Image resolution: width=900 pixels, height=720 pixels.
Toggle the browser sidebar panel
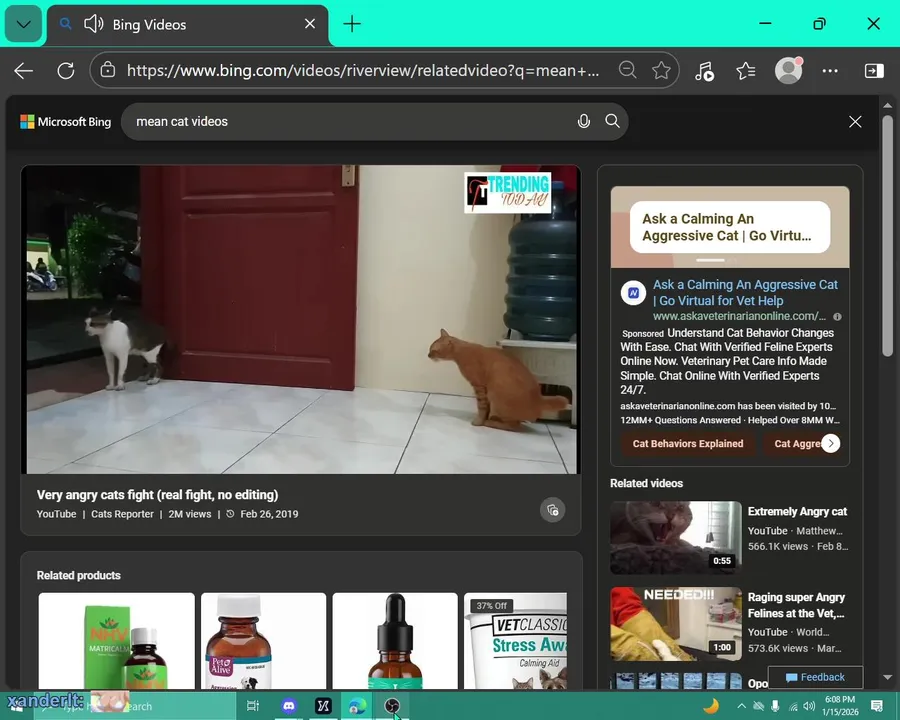point(874,71)
